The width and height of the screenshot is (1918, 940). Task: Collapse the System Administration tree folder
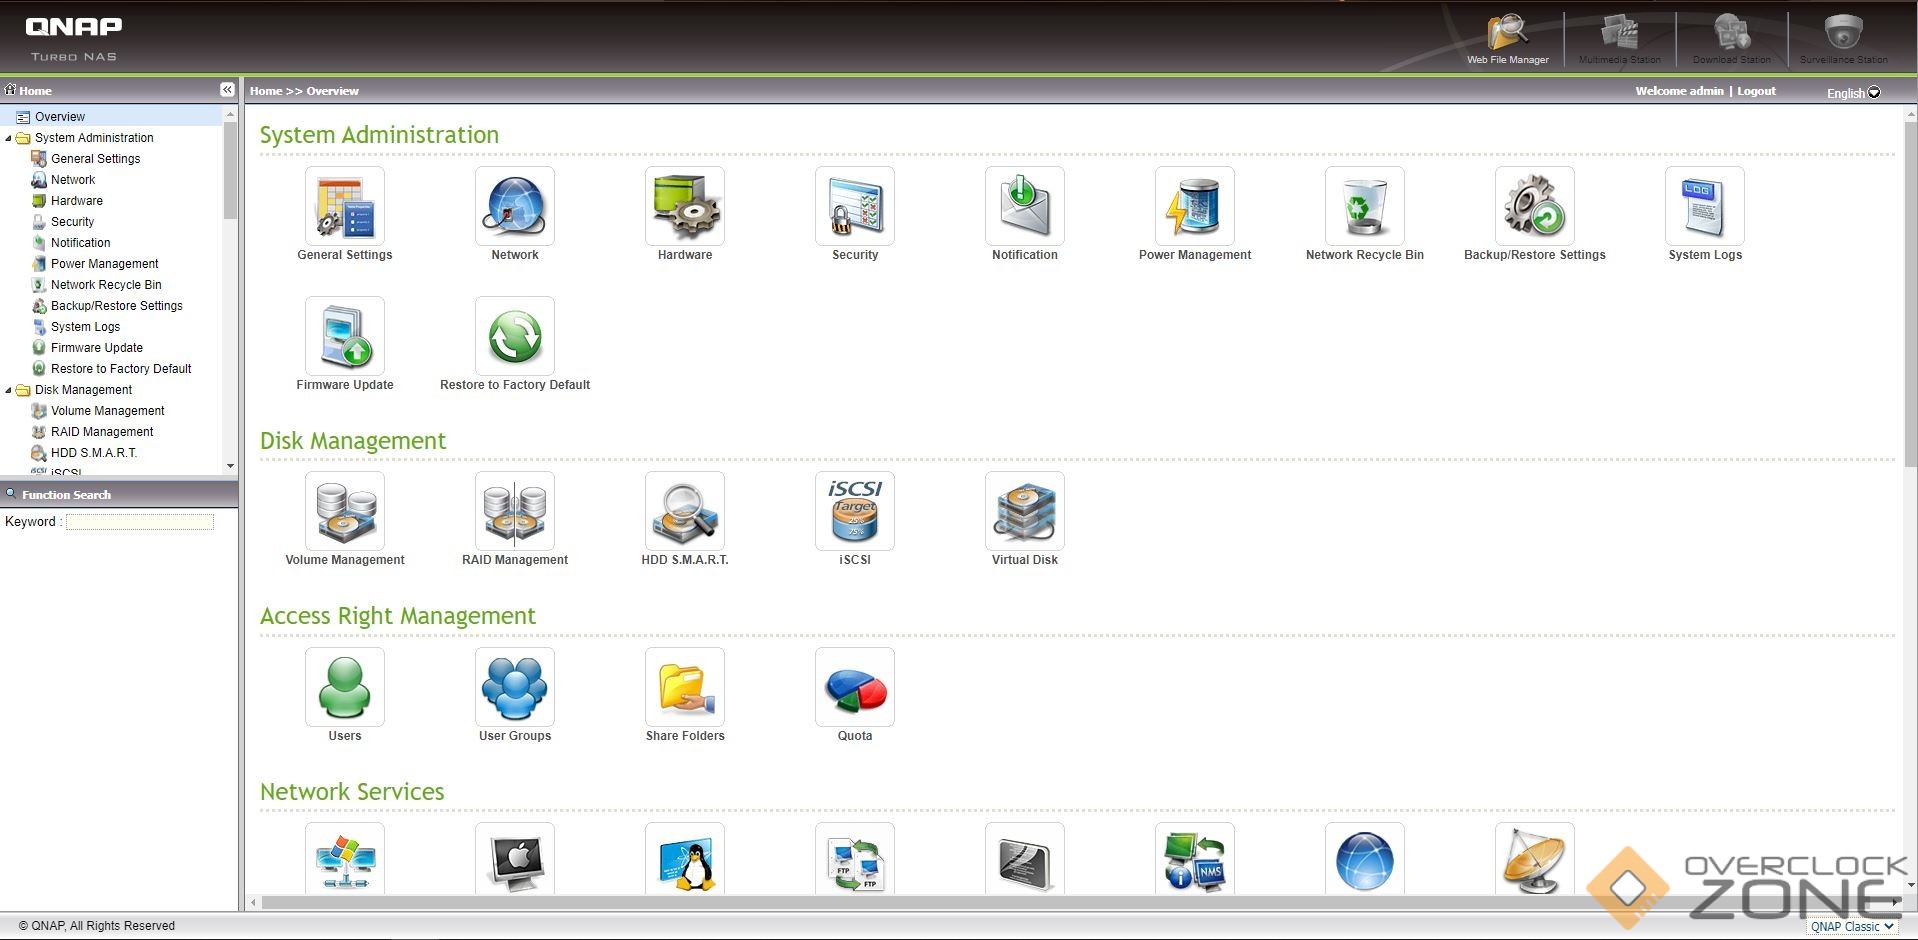click(x=9, y=138)
